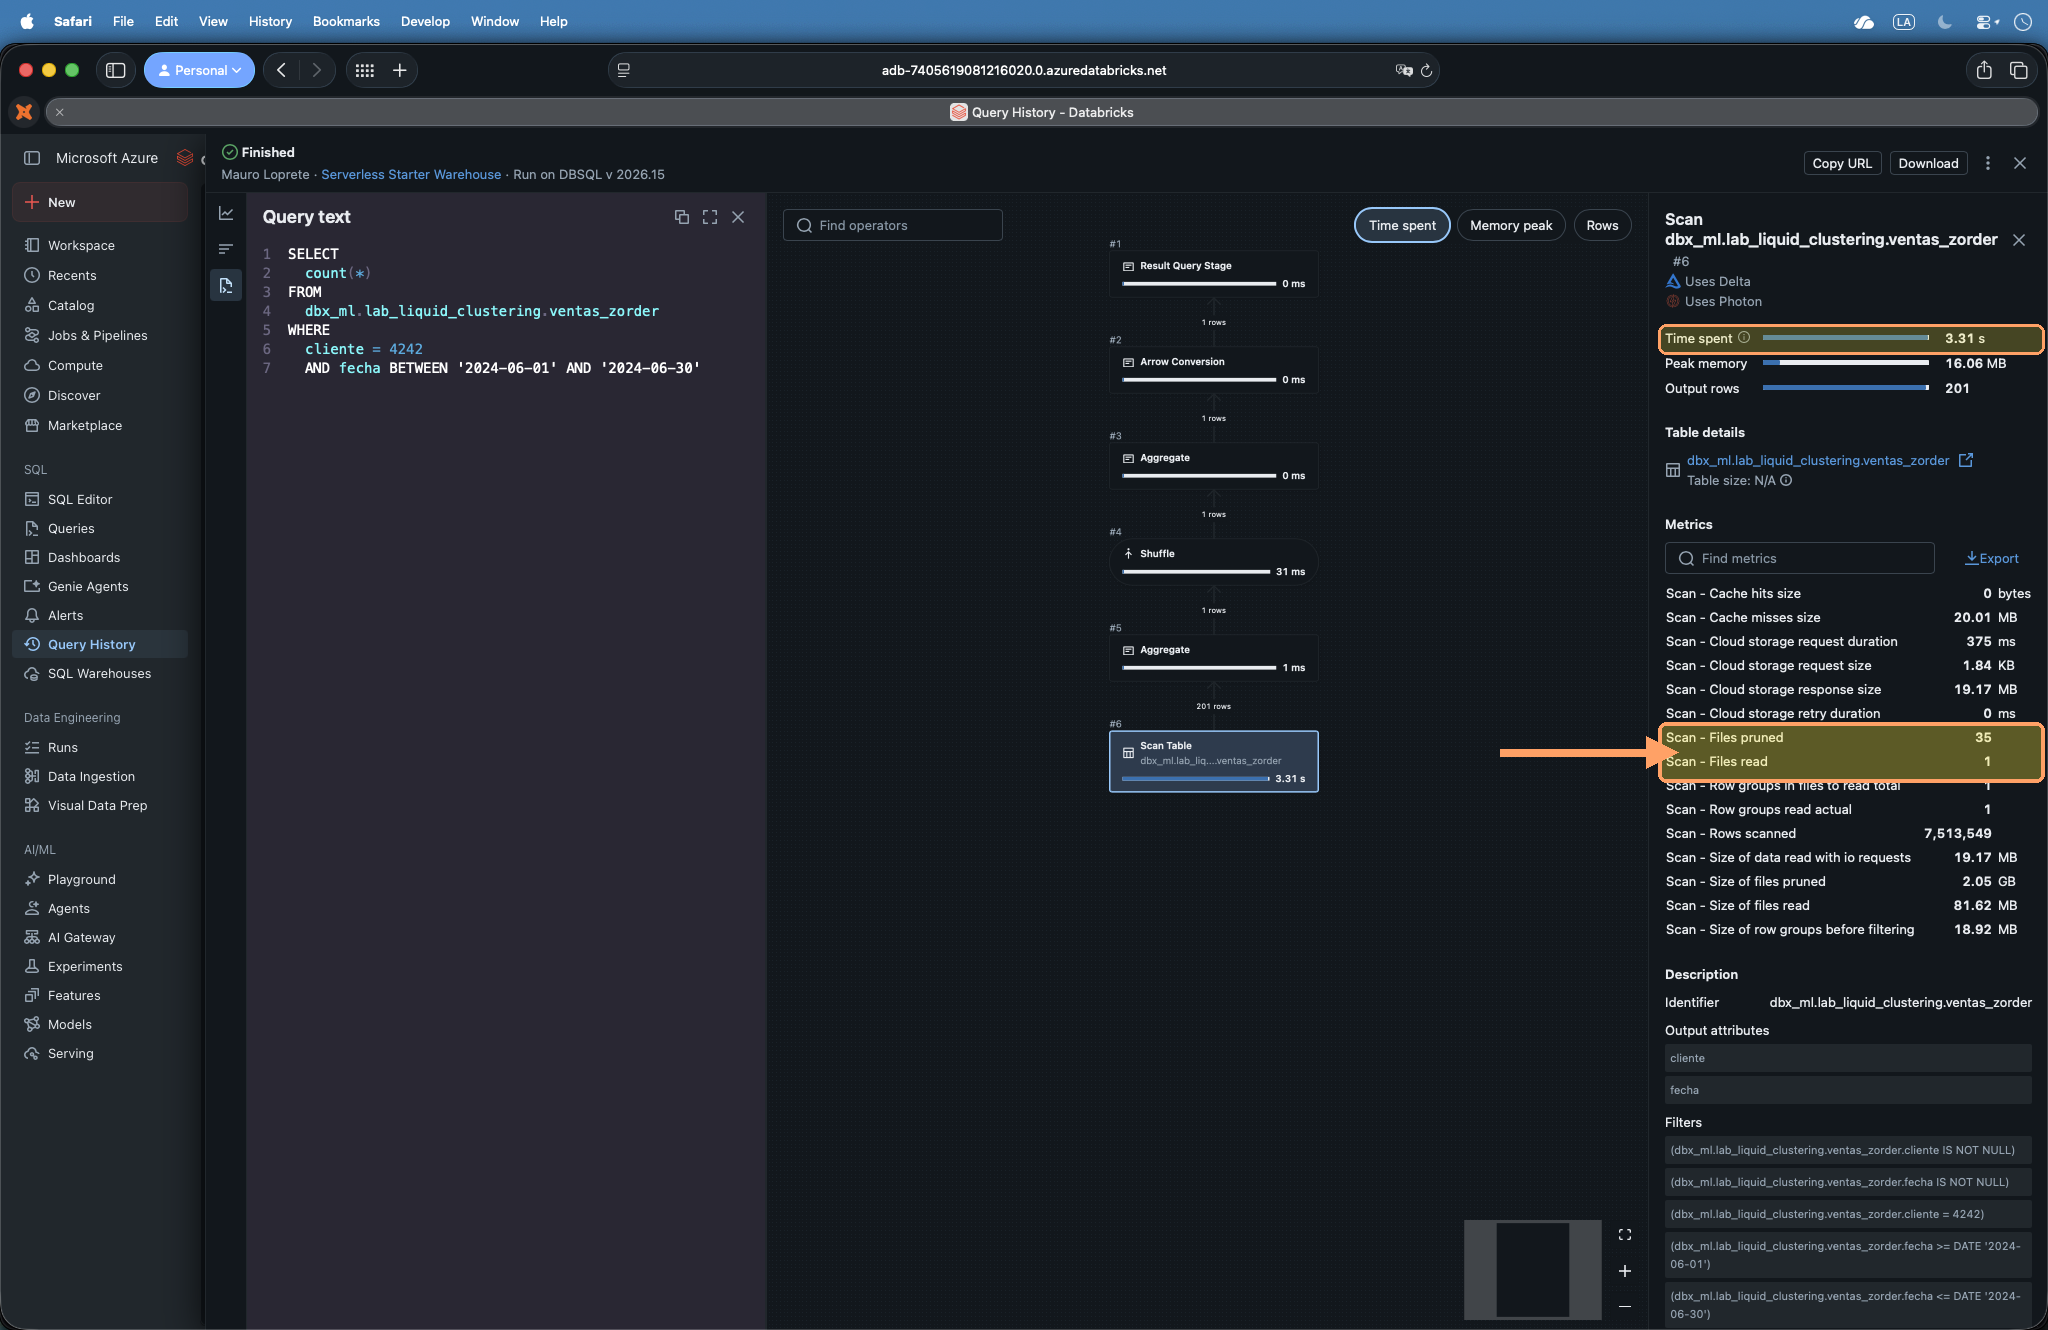
Task: Select the Arrow Conversion node
Action: 1214,369
